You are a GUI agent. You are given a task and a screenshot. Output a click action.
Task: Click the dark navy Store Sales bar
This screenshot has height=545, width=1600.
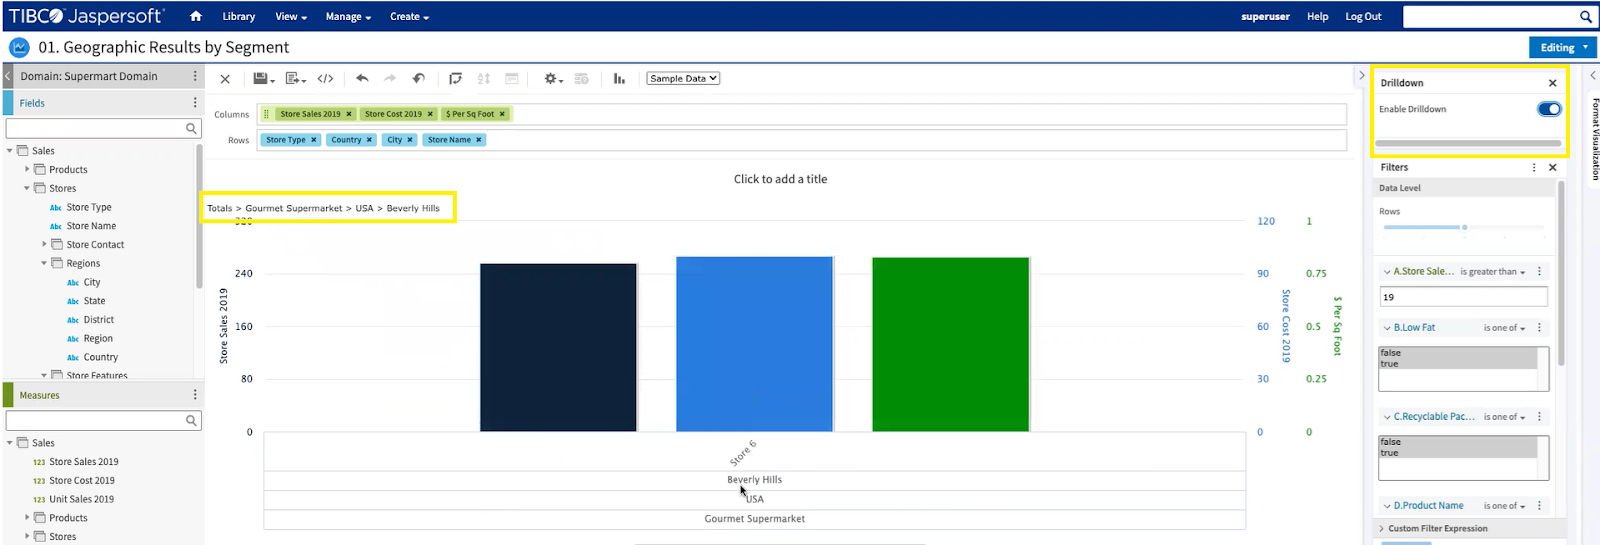pyautogui.click(x=558, y=347)
